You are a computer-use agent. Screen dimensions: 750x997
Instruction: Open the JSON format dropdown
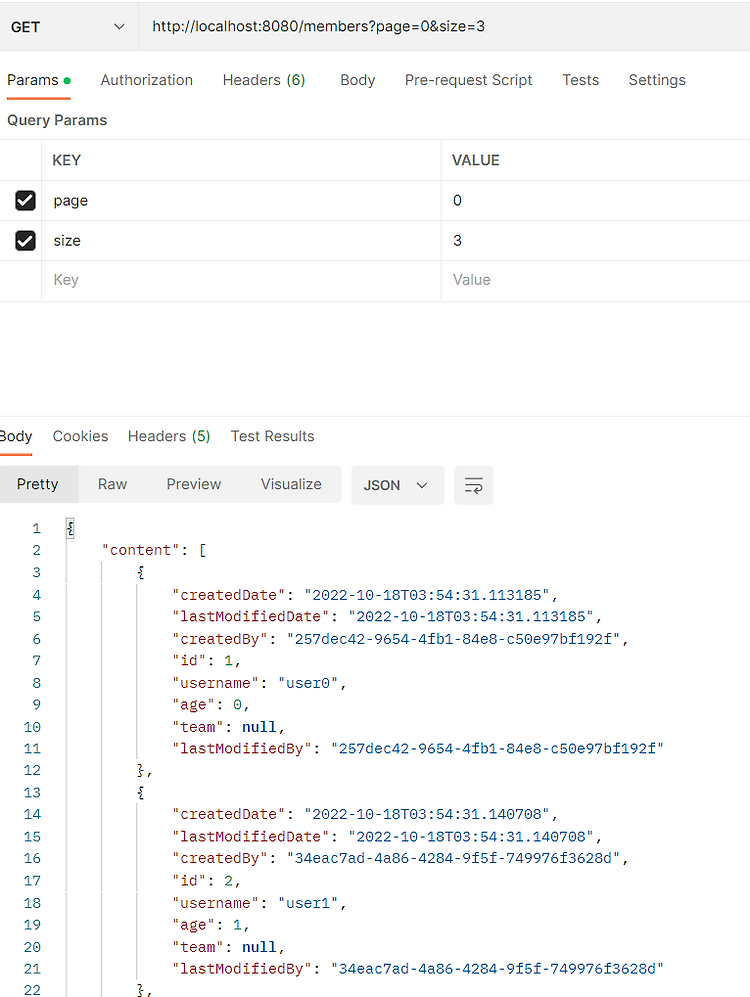coord(397,485)
